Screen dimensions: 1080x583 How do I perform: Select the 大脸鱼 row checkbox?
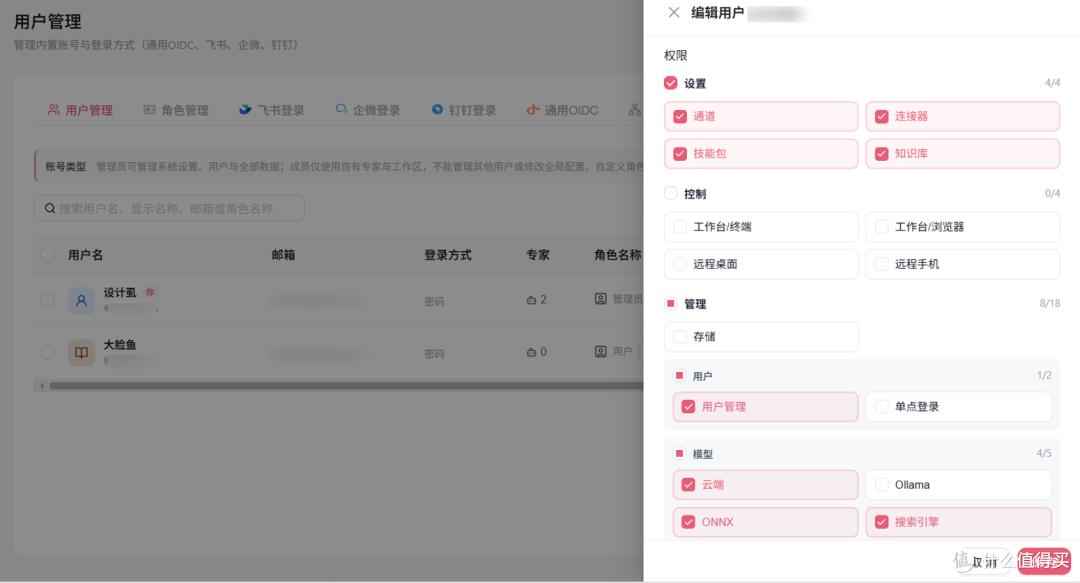[48, 353]
